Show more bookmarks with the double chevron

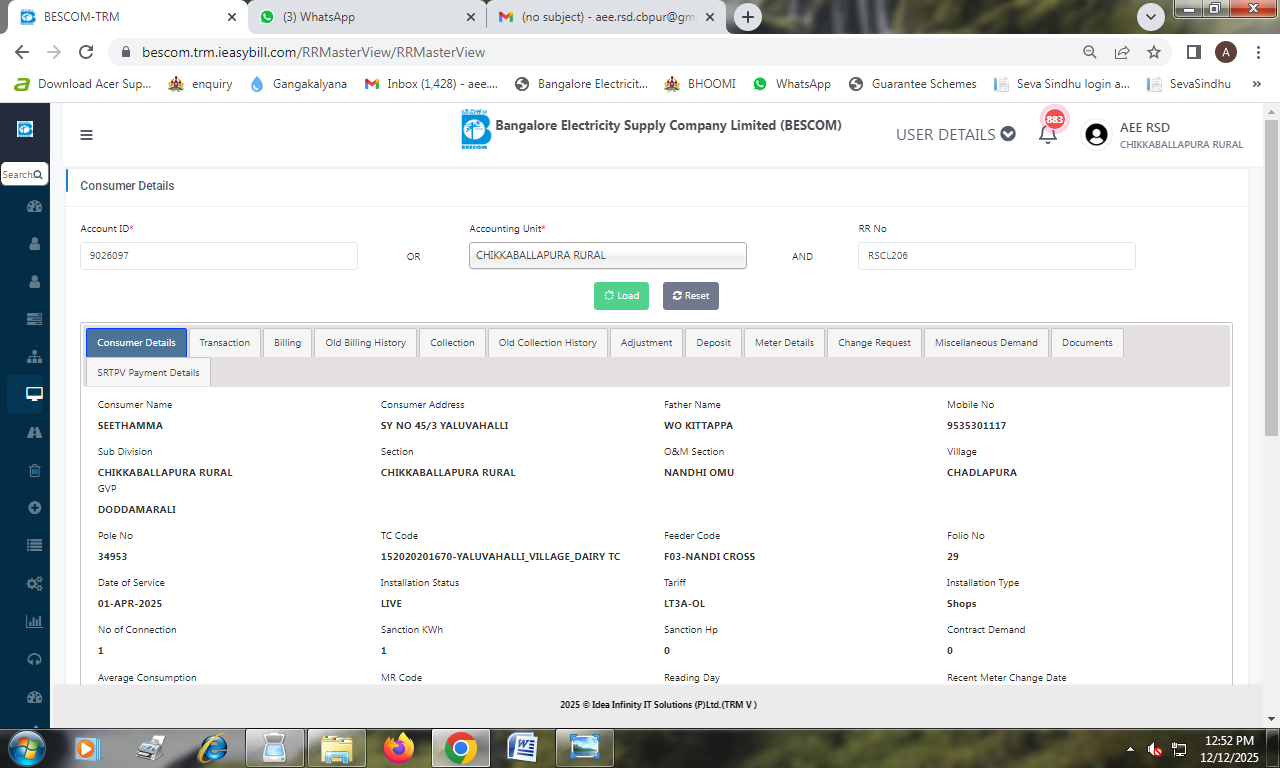(1257, 84)
